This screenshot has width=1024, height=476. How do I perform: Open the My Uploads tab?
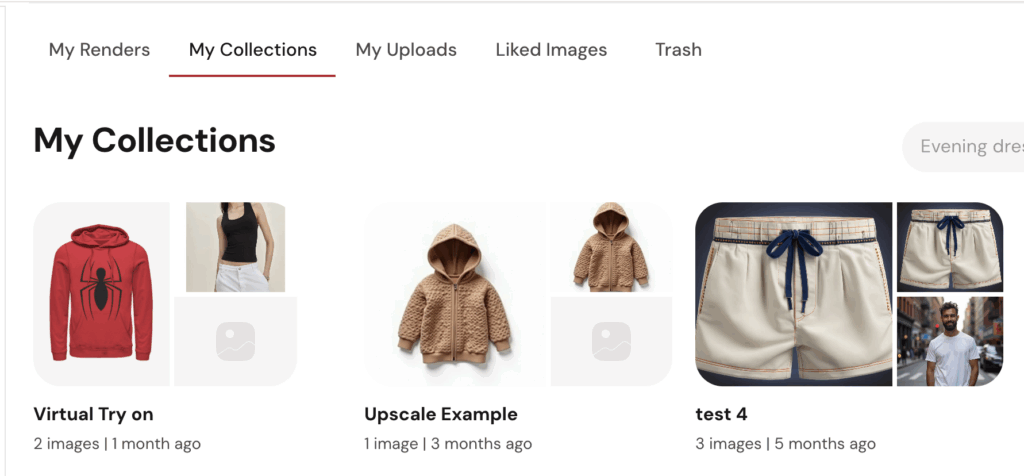[x=406, y=50]
